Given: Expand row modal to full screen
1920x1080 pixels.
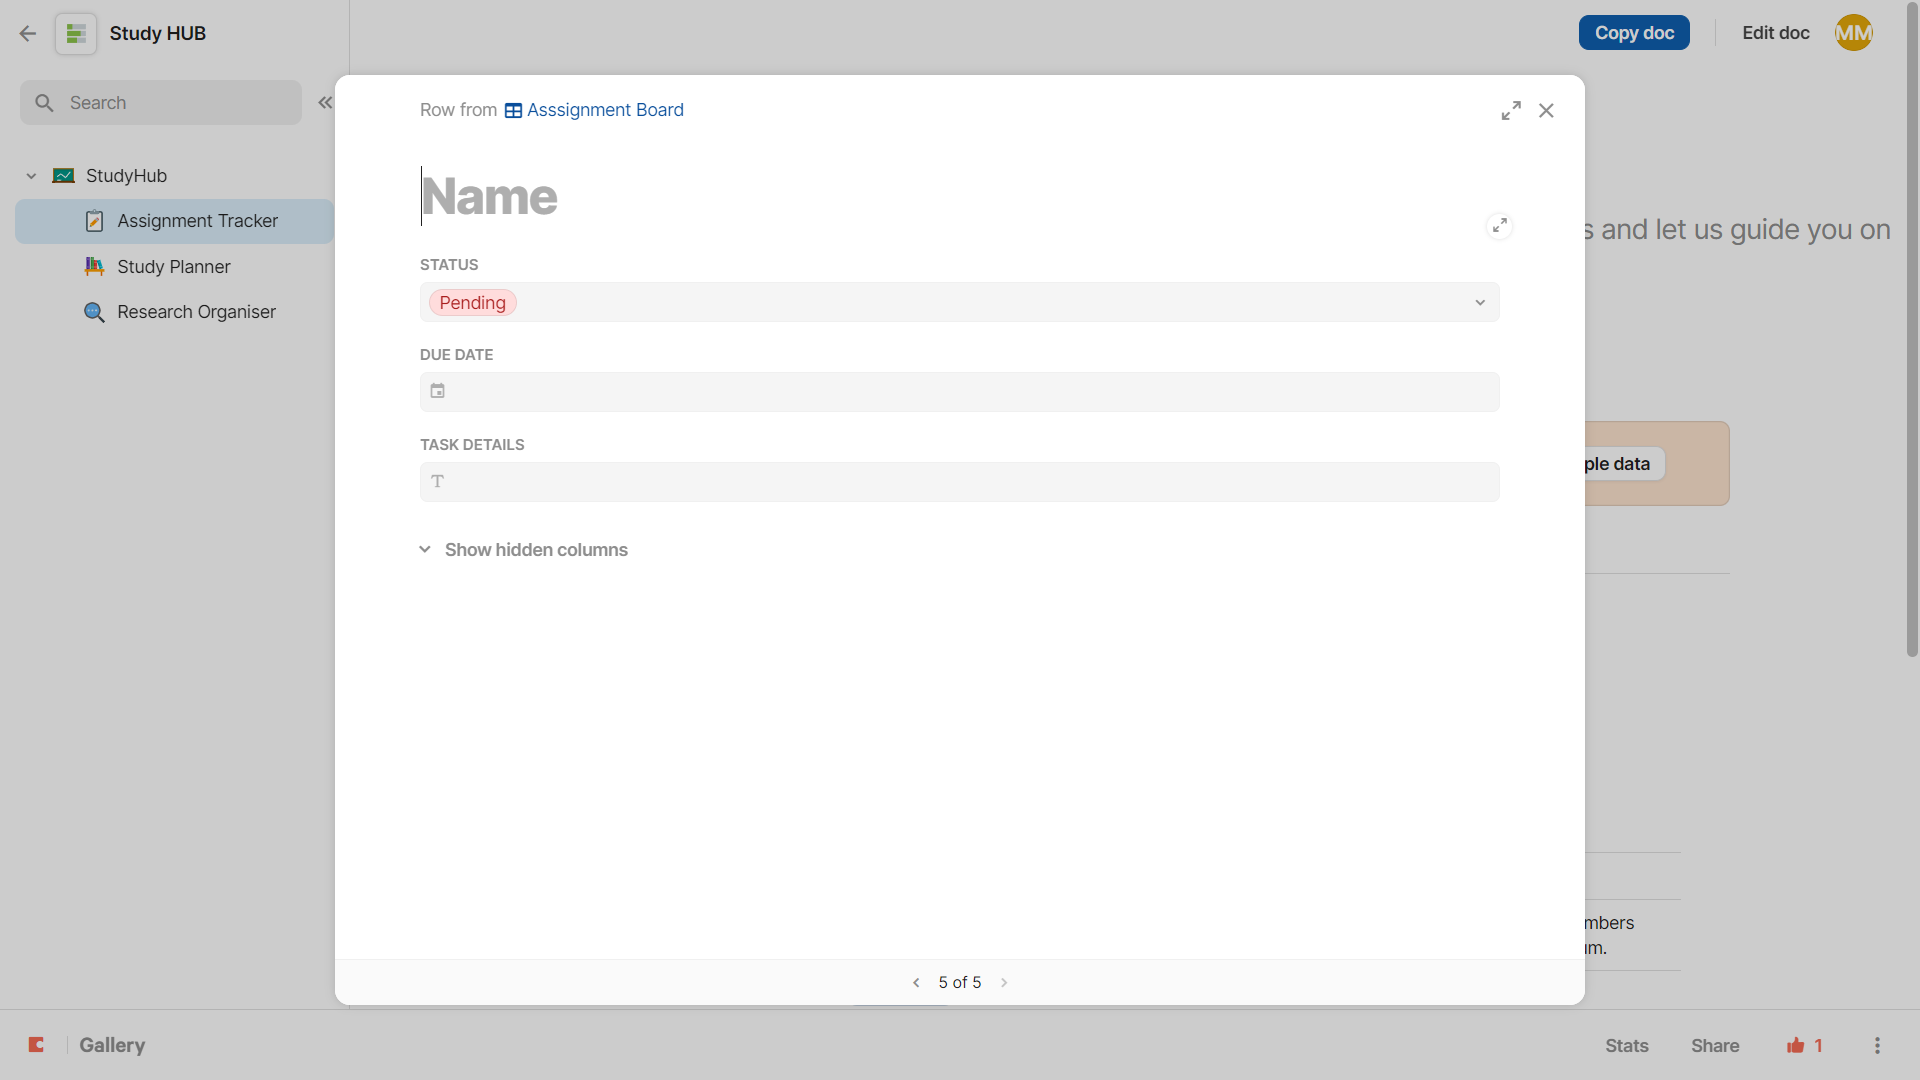Looking at the screenshot, I should point(1511,111).
